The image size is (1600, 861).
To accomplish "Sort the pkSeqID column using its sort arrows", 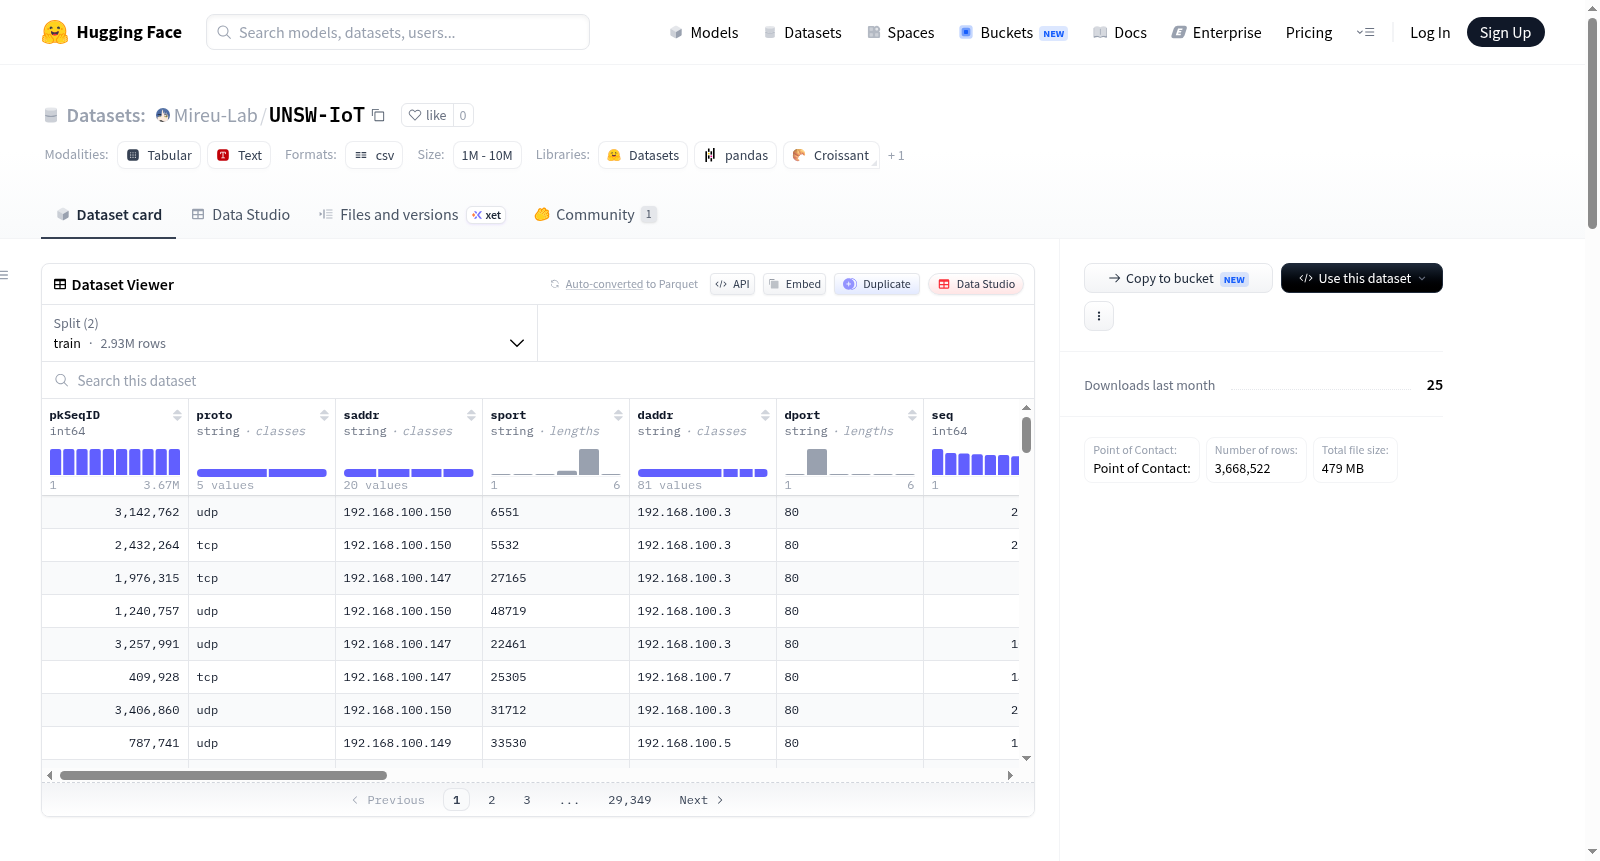I will point(177,415).
